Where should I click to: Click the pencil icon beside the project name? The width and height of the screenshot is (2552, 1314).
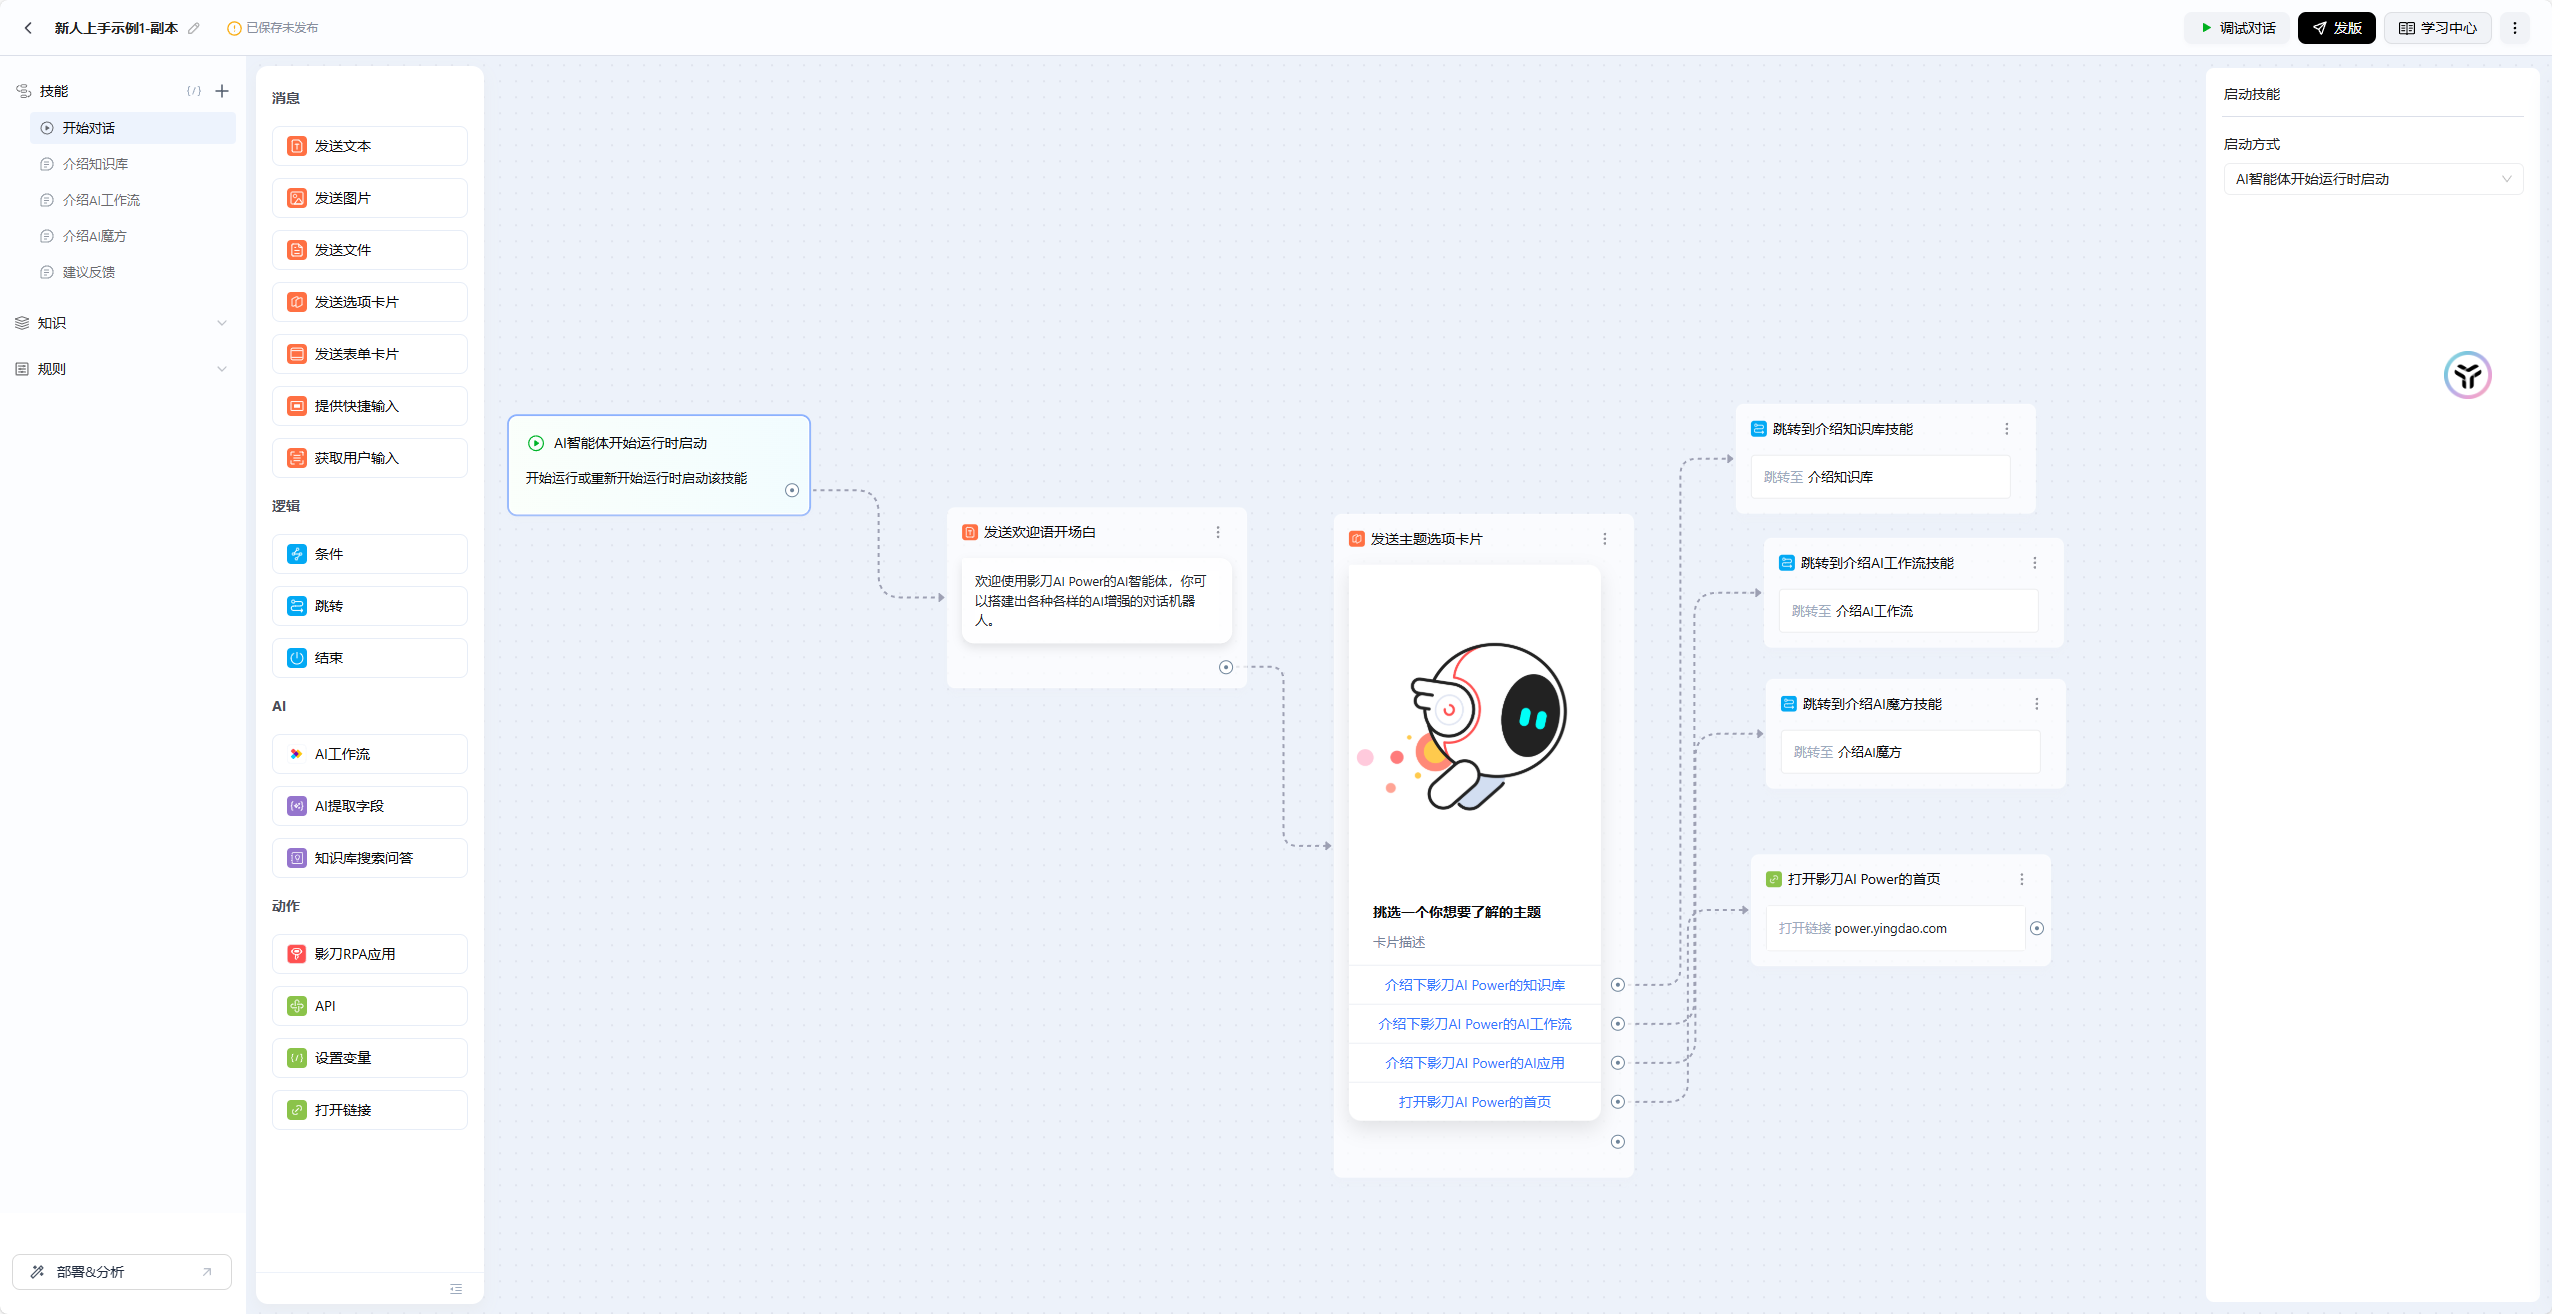tap(194, 28)
